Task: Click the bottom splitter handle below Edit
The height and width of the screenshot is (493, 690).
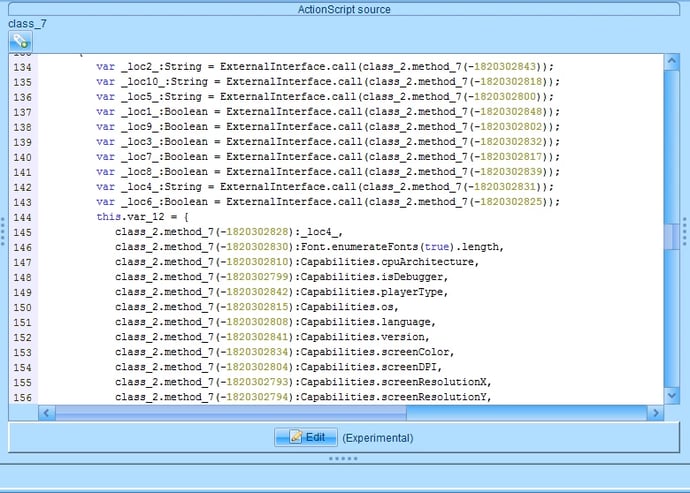Action: point(344,459)
